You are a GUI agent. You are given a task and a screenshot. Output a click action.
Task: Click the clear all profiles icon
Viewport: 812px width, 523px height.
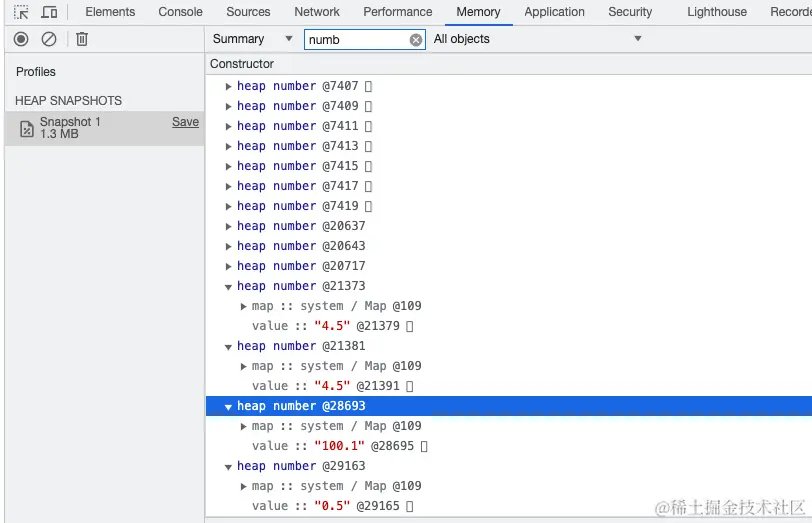tap(49, 39)
